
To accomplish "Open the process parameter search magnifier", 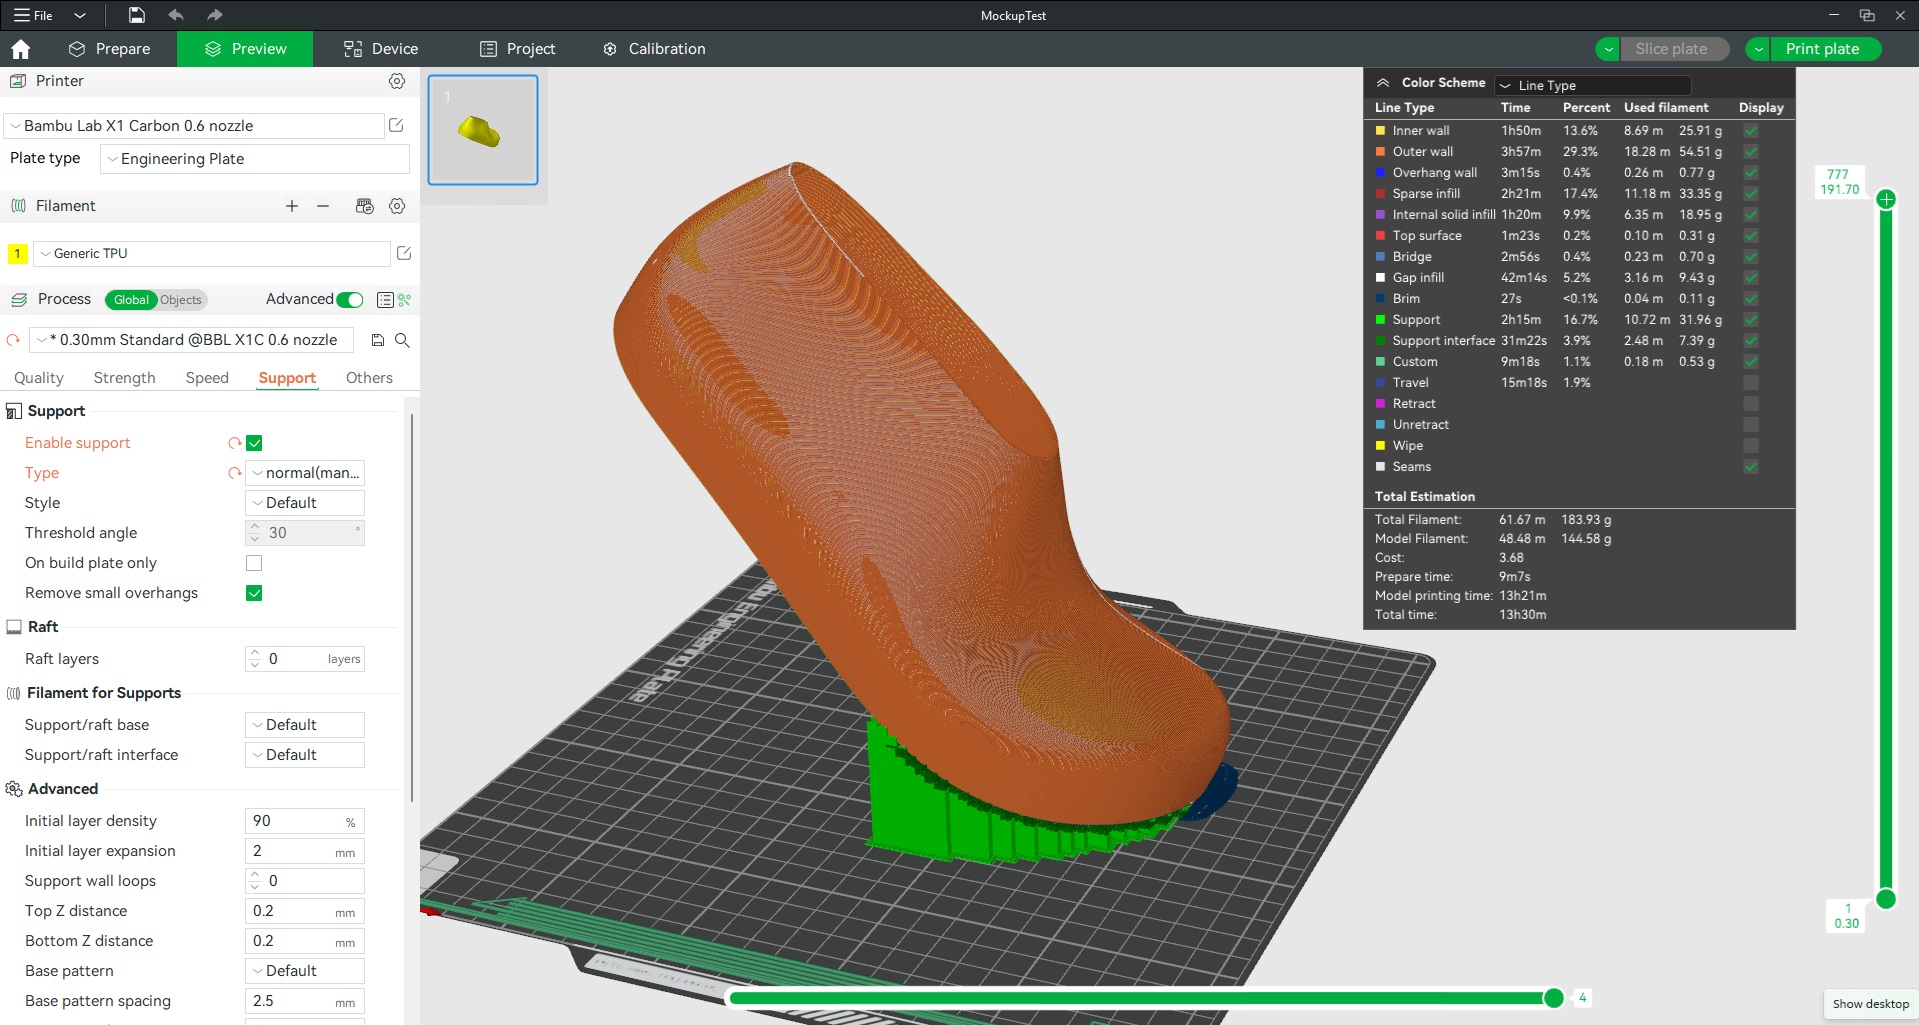I will coord(402,340).
